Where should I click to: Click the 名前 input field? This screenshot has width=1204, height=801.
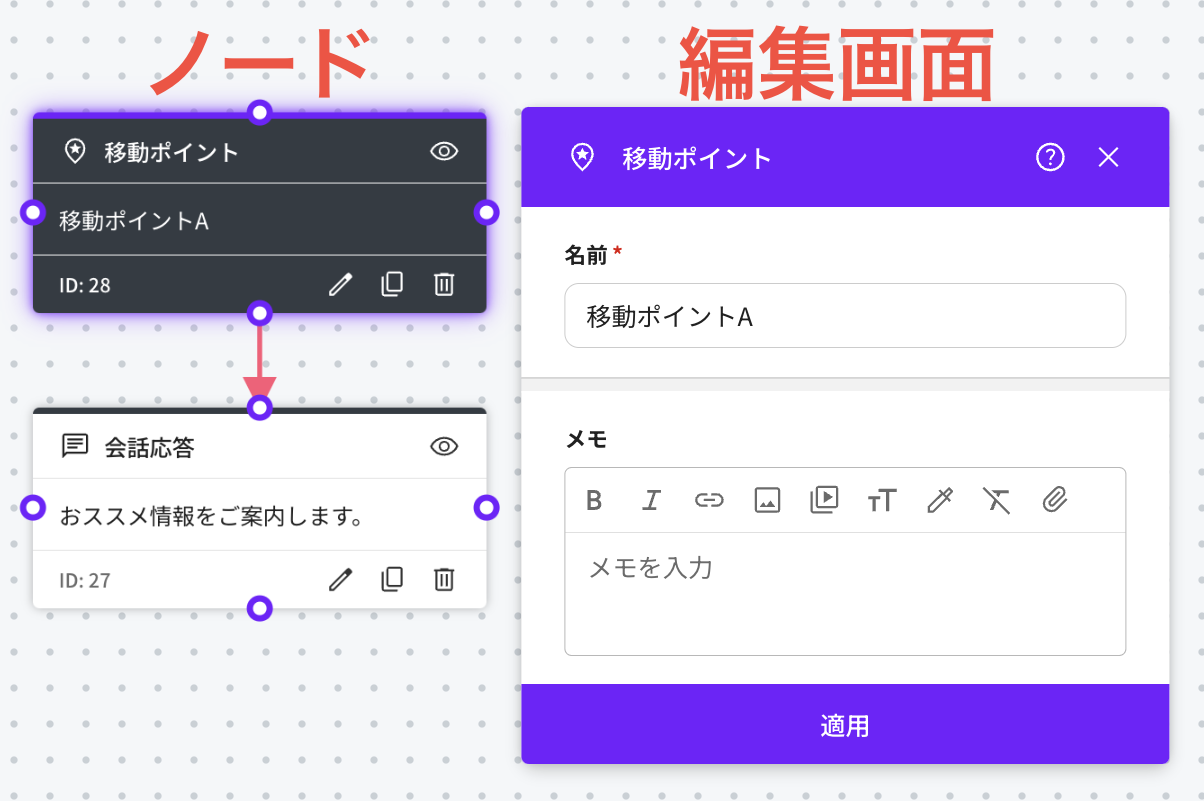[x=845, y=316]
